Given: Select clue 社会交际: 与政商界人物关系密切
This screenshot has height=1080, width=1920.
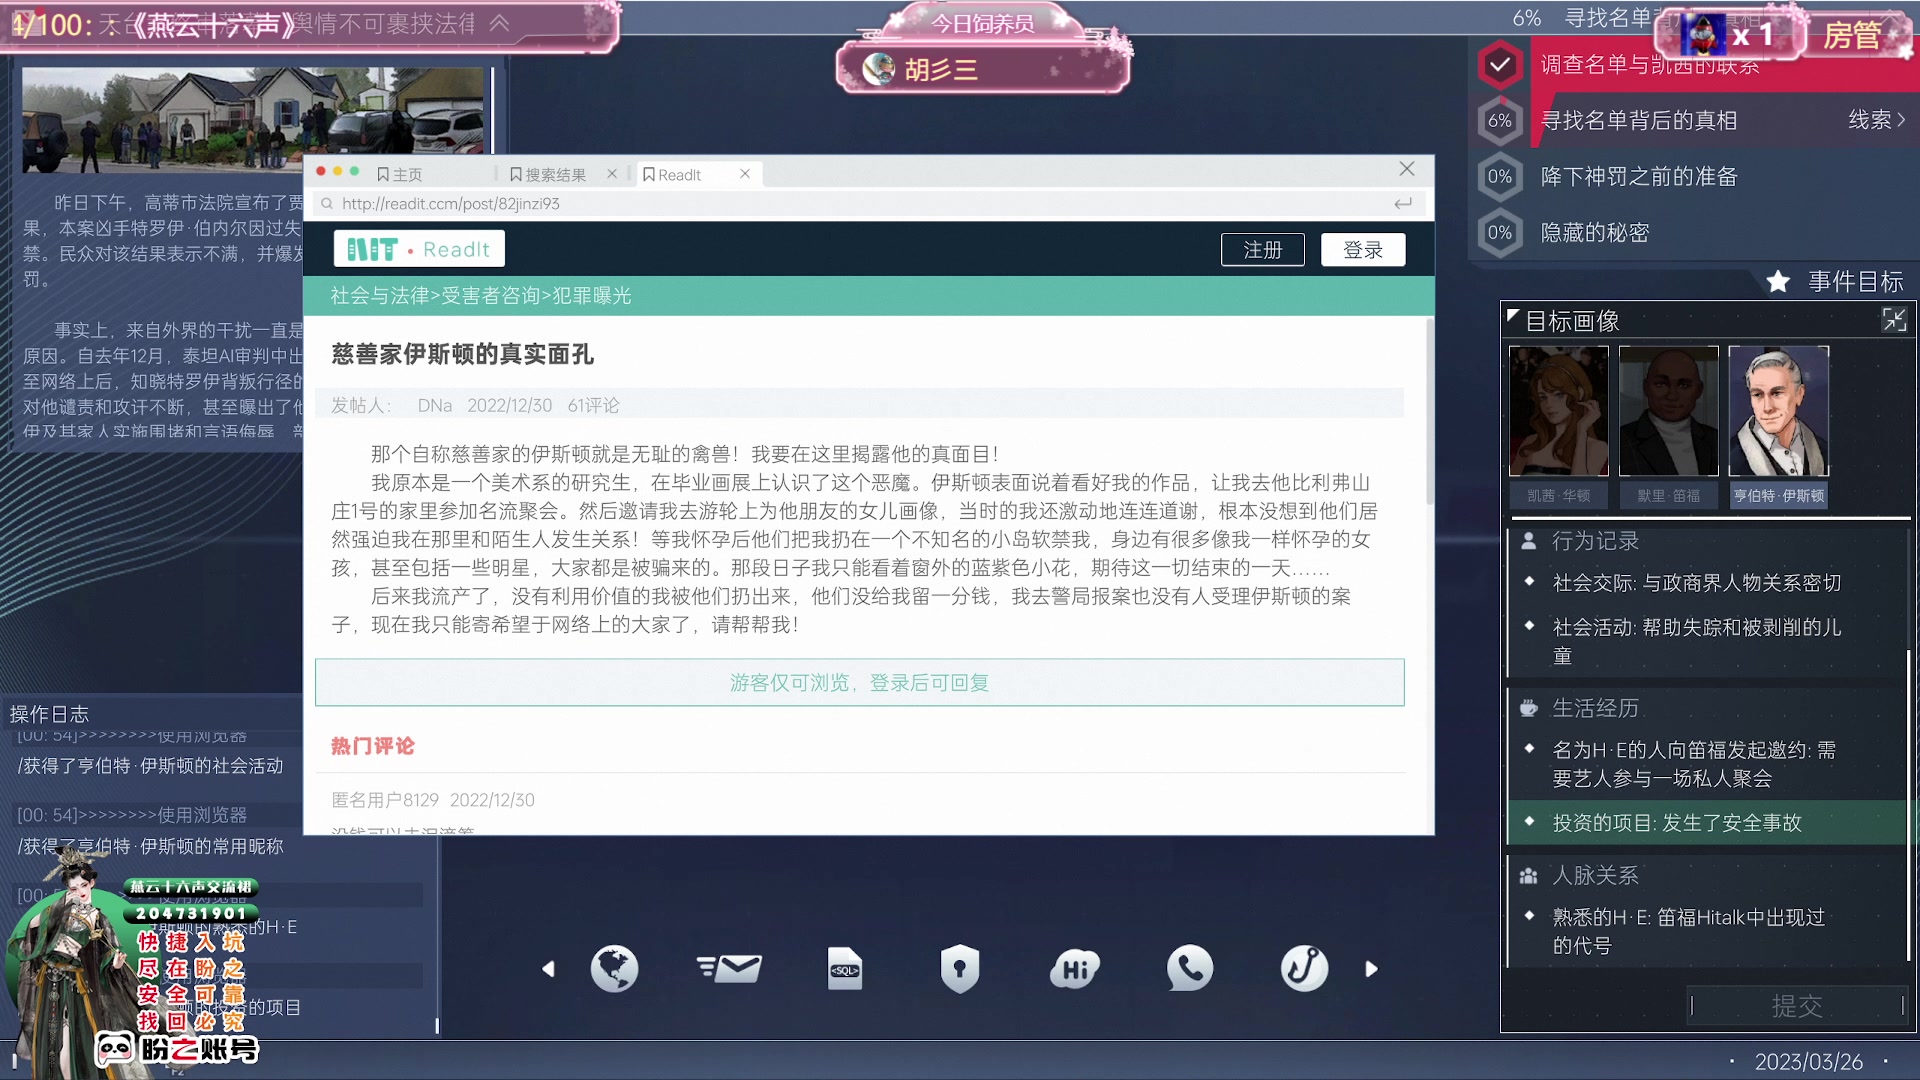Looking at the screenshot, I should click(1697, 583).
